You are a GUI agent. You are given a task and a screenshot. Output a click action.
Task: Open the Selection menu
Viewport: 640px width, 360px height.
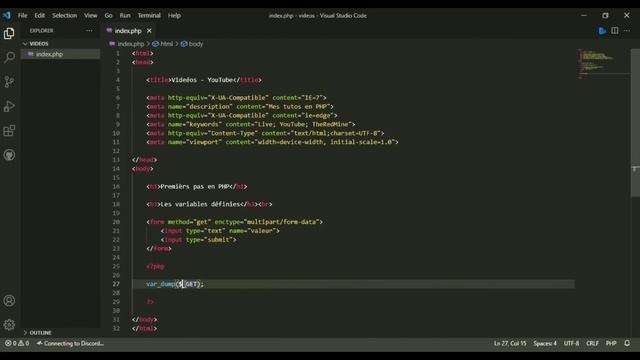click(64, 16)
